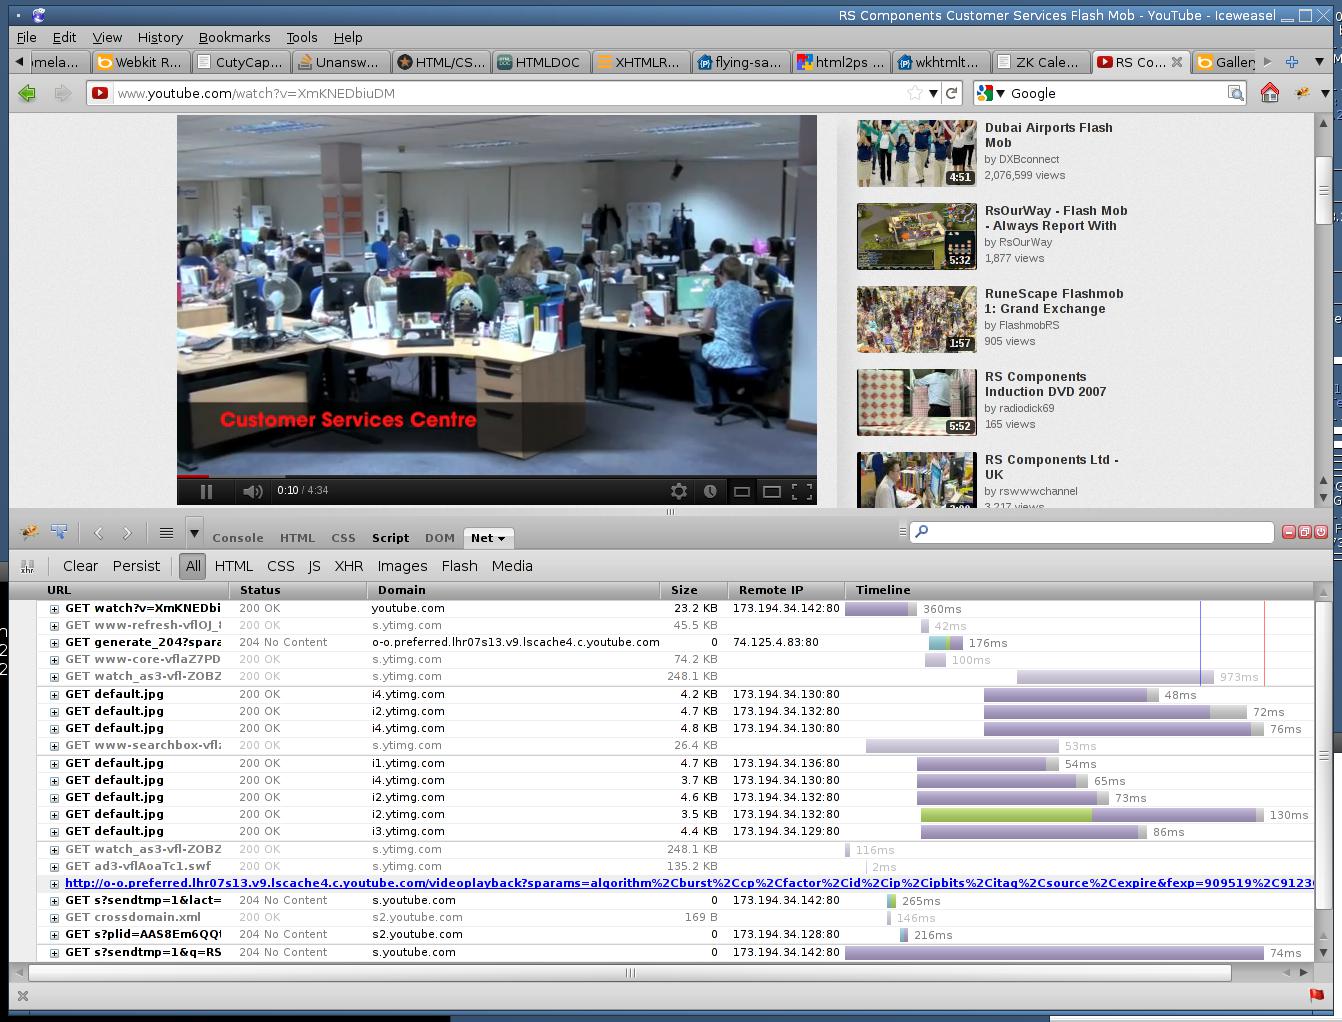Mute the video volume speaker icon

tap(252, 491)
